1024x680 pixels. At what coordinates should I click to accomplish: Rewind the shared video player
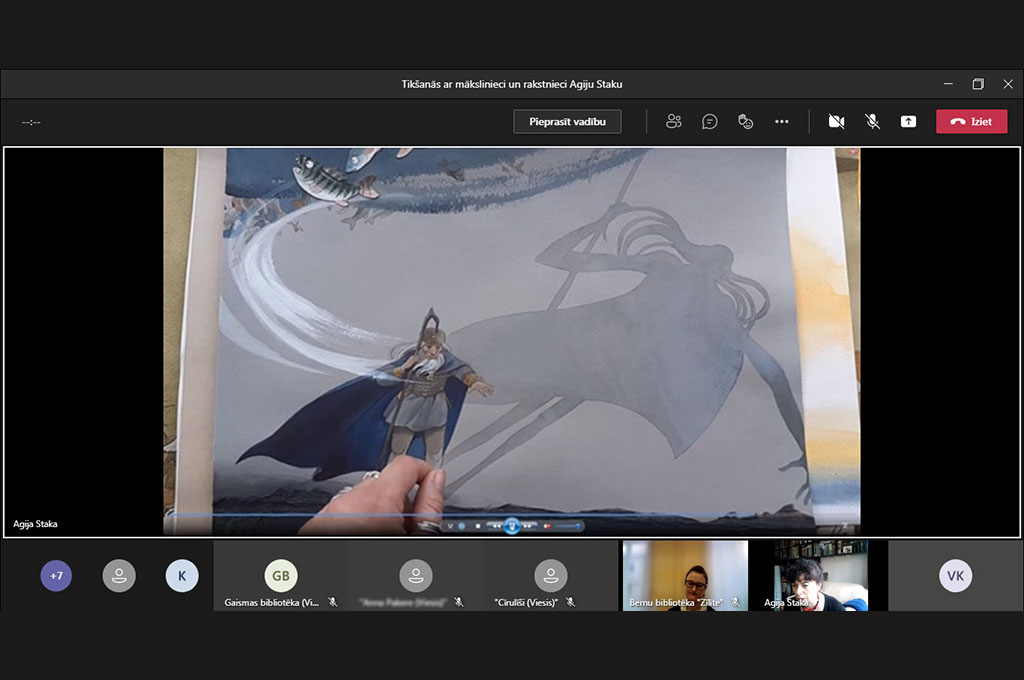point(496,526)
